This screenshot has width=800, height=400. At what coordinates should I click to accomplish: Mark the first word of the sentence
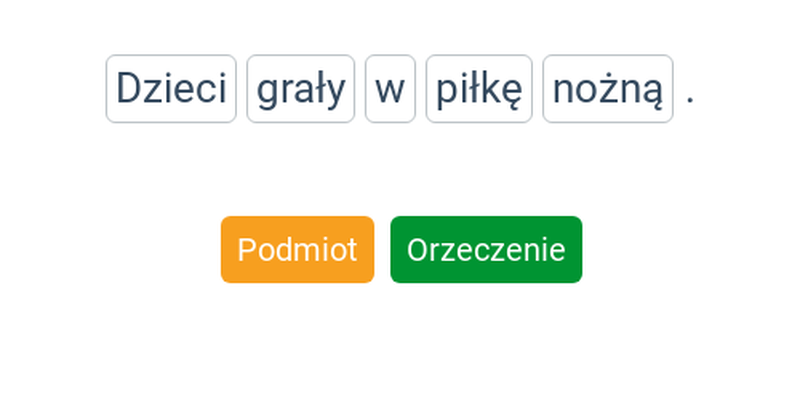[x=171, y=89]
